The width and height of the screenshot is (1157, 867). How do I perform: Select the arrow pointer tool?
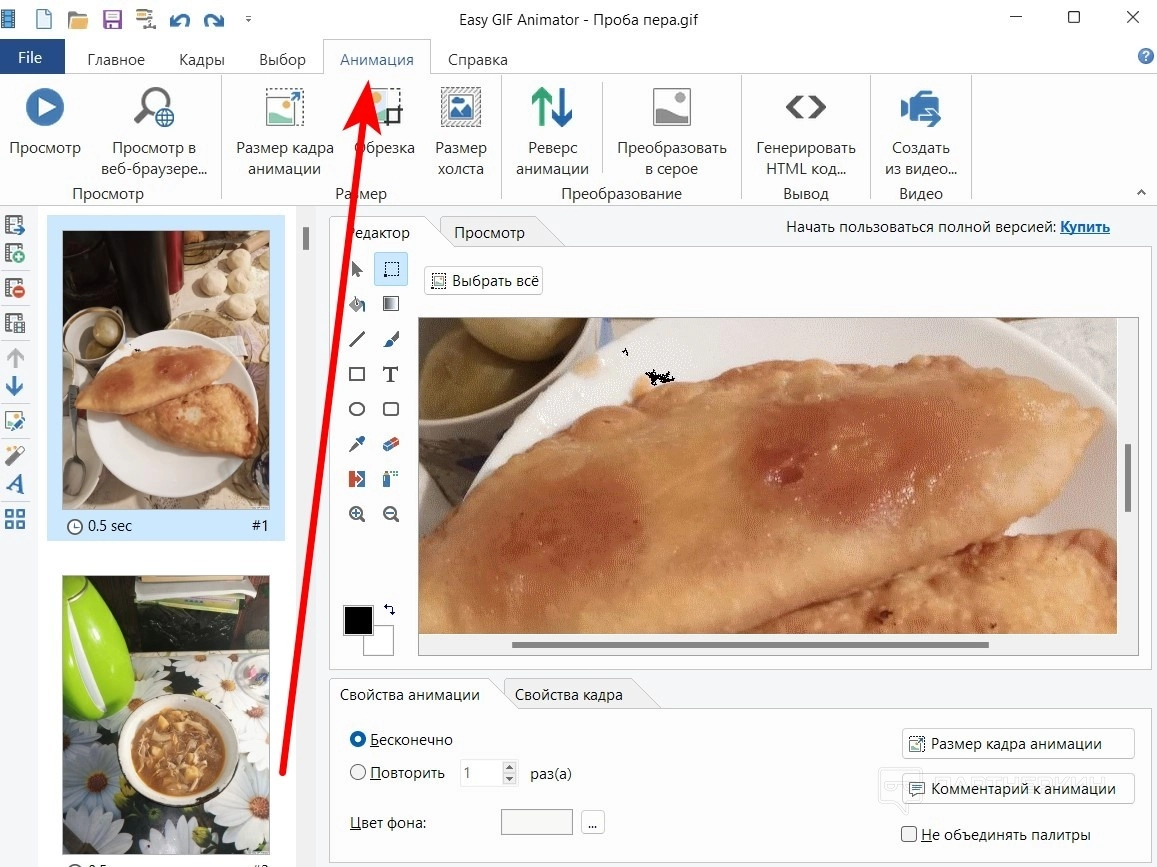(357, 269)
